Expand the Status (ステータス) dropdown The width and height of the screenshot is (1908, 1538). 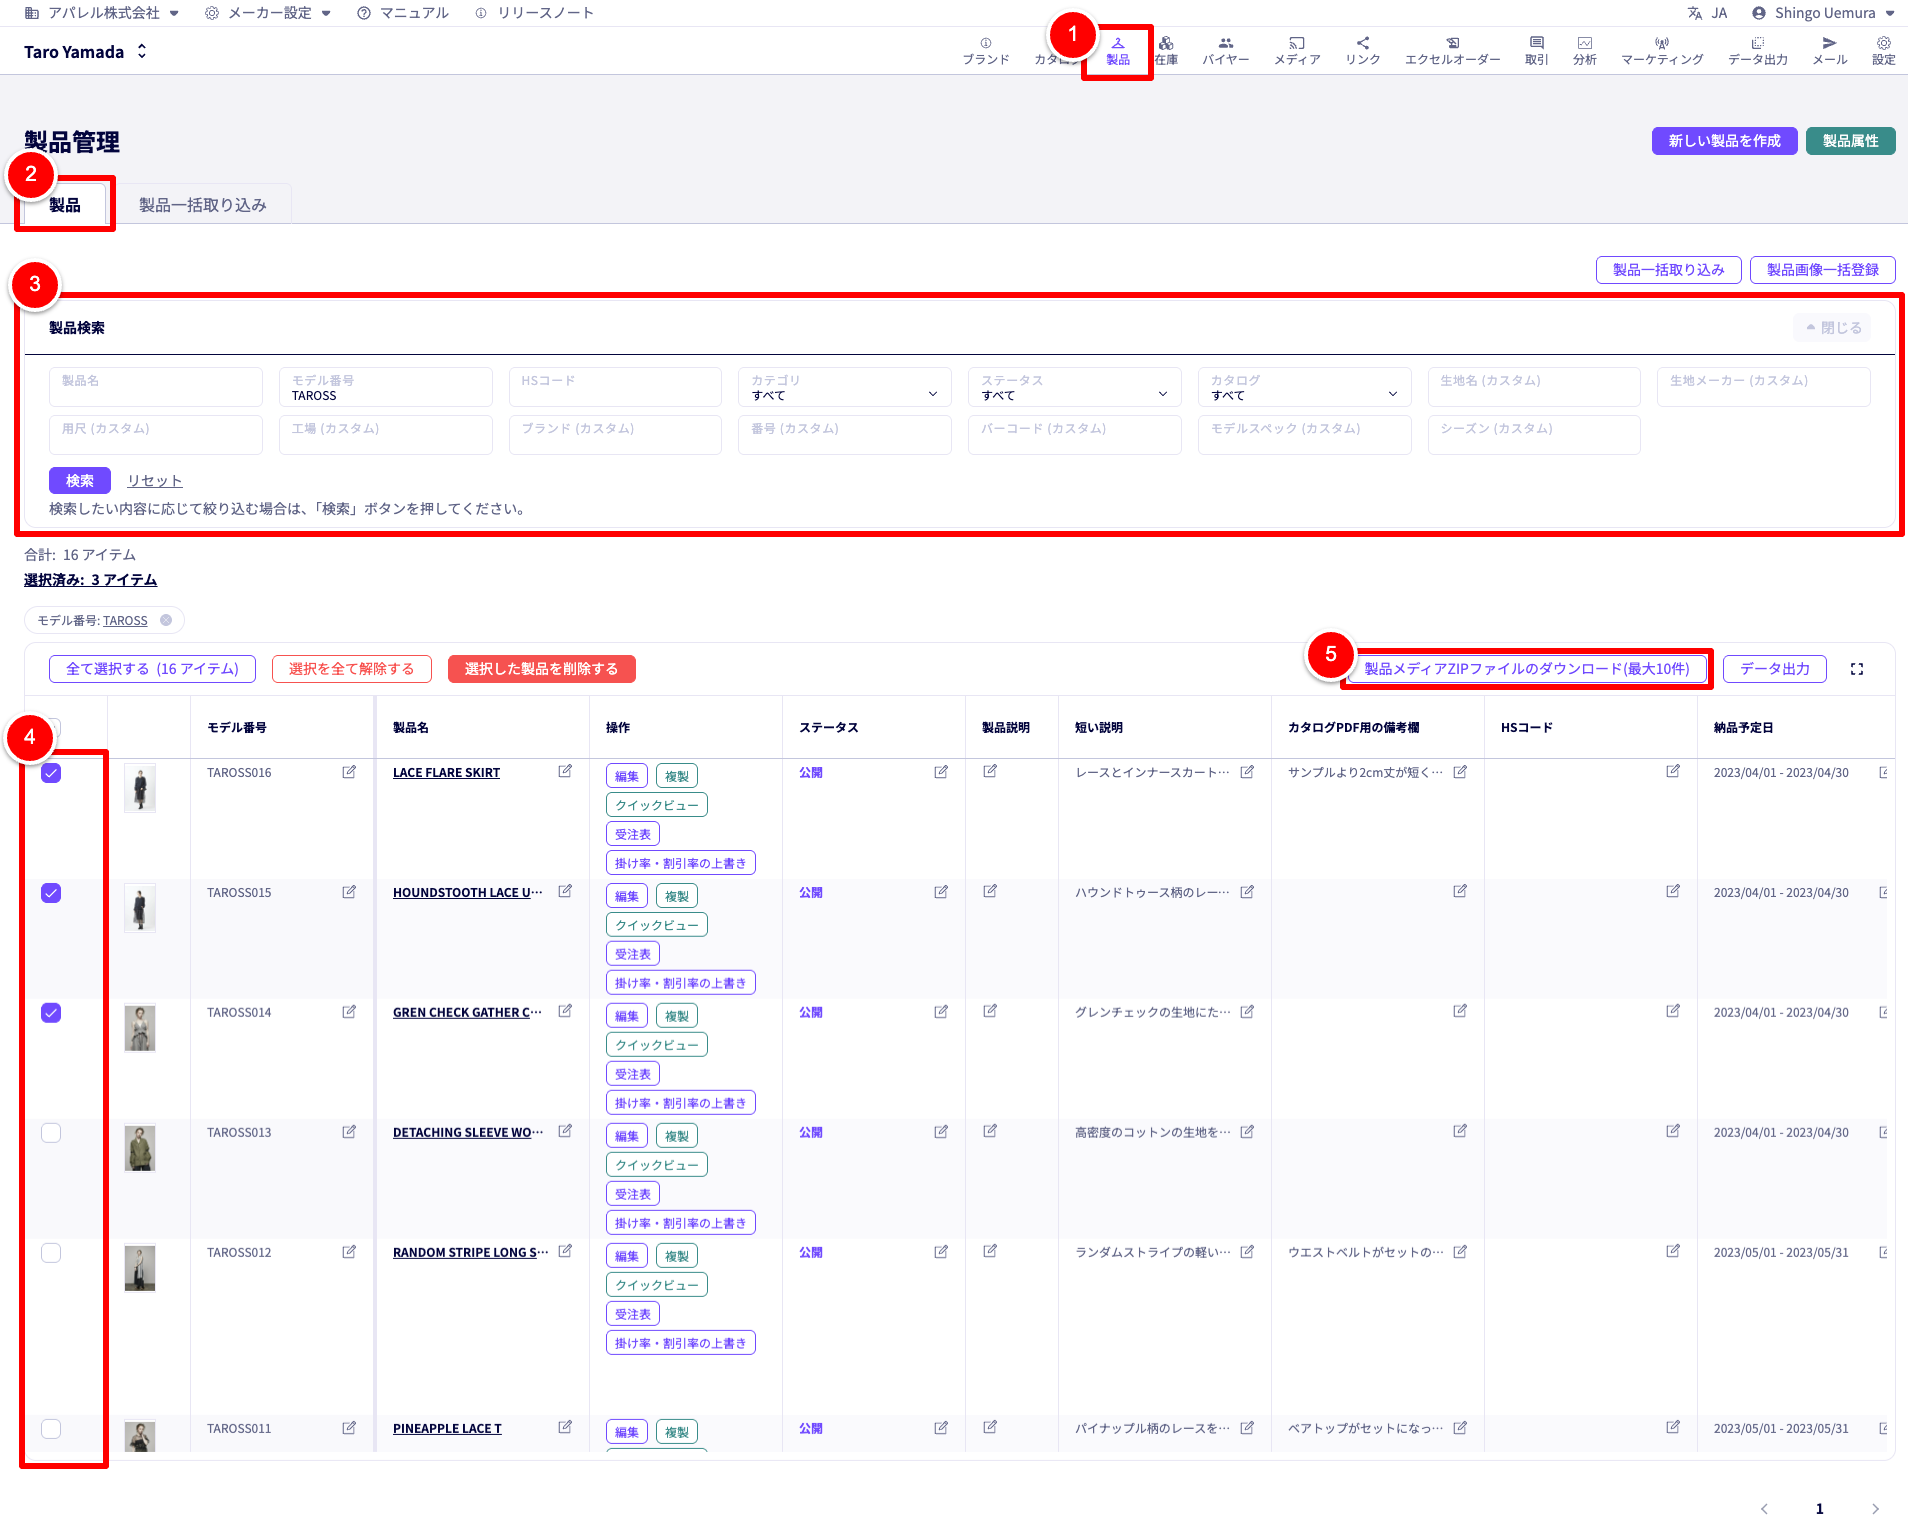point(1074,388)
